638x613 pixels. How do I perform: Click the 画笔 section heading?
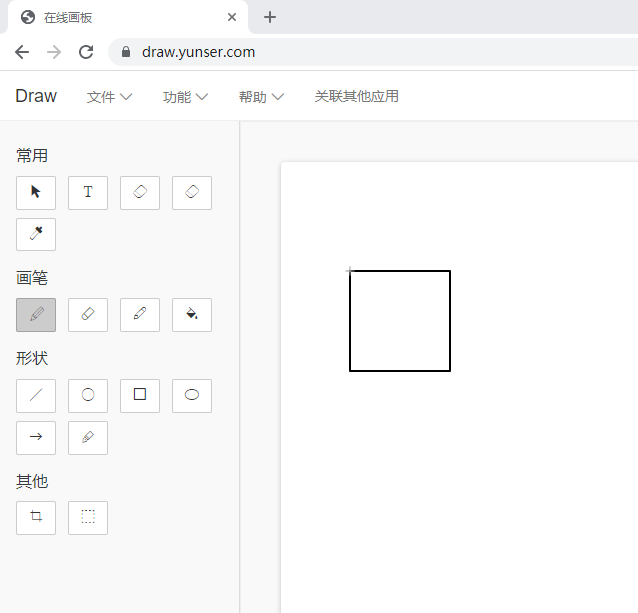[x=32, y=278]
